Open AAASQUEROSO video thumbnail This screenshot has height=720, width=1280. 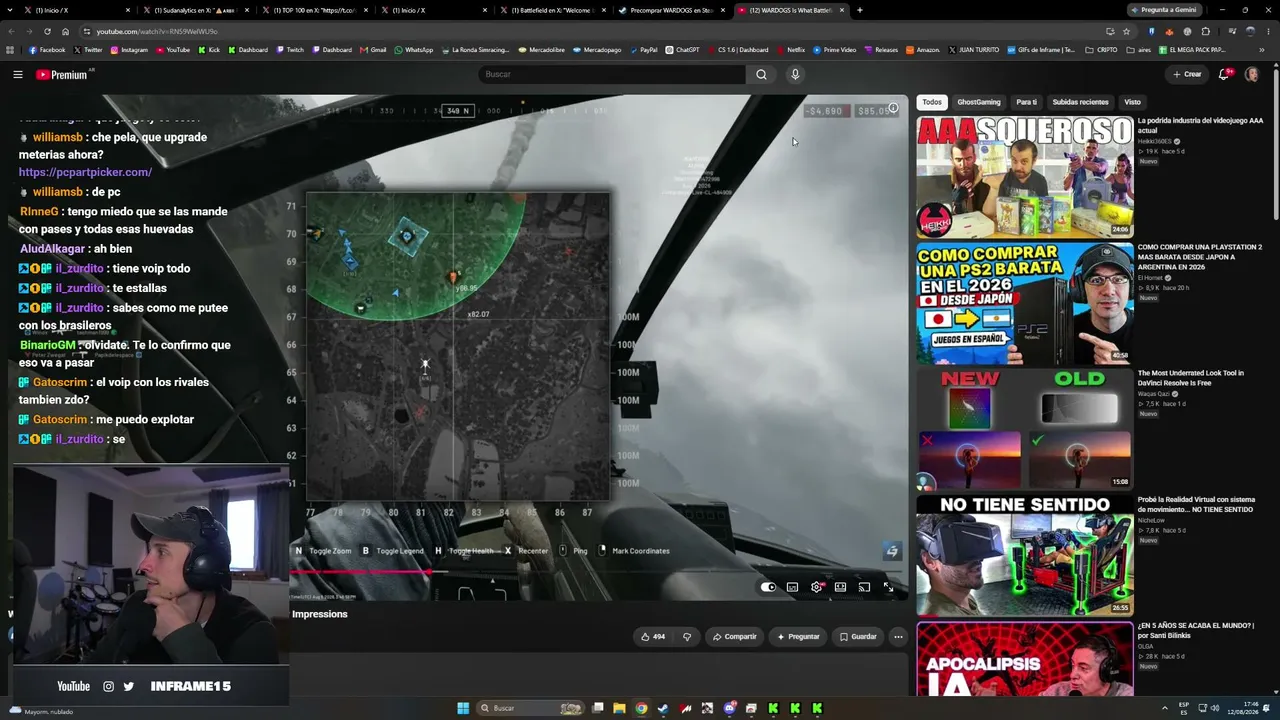[x=1025, y=177]
